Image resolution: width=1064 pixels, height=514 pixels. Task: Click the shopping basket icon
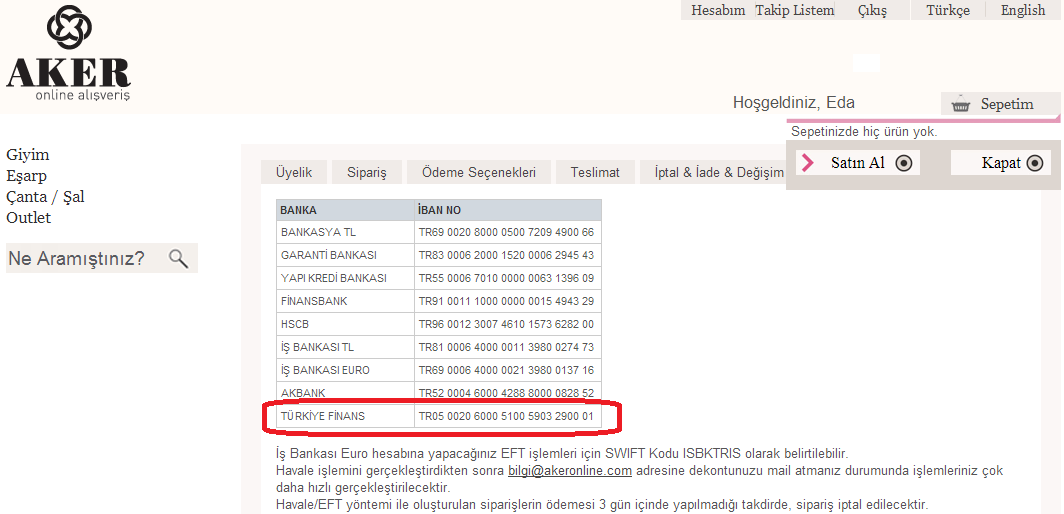(x=960, y=105)
